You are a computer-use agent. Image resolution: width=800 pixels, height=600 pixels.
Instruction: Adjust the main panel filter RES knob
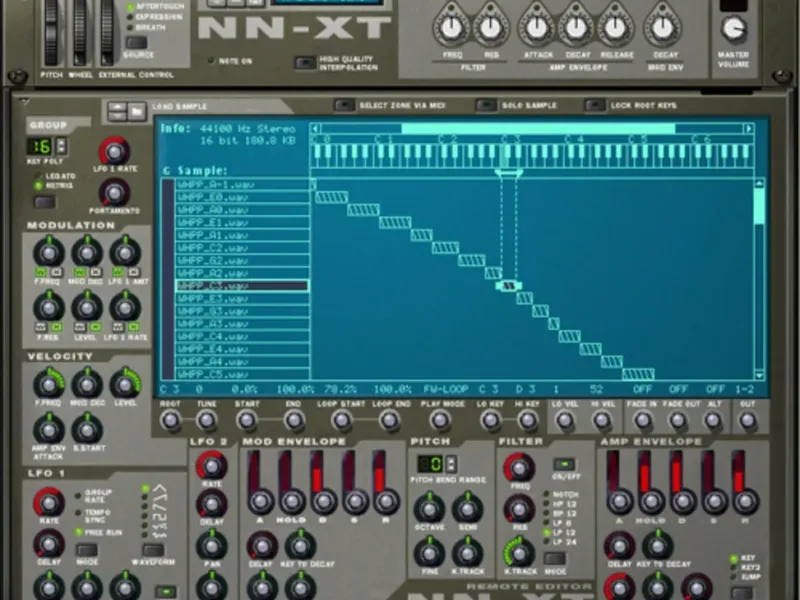pyautogui.click(x=491, y=29)
